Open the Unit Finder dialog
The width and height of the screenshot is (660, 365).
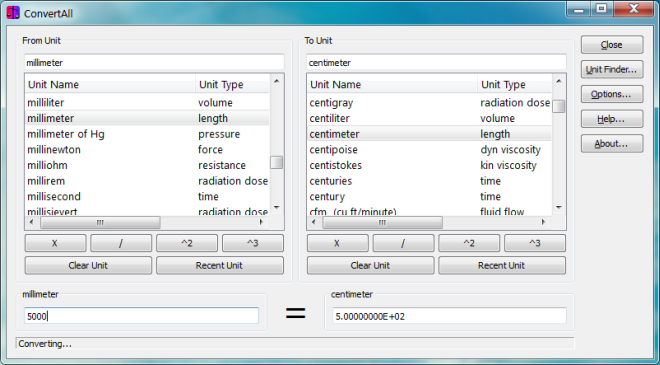(612, 69)
